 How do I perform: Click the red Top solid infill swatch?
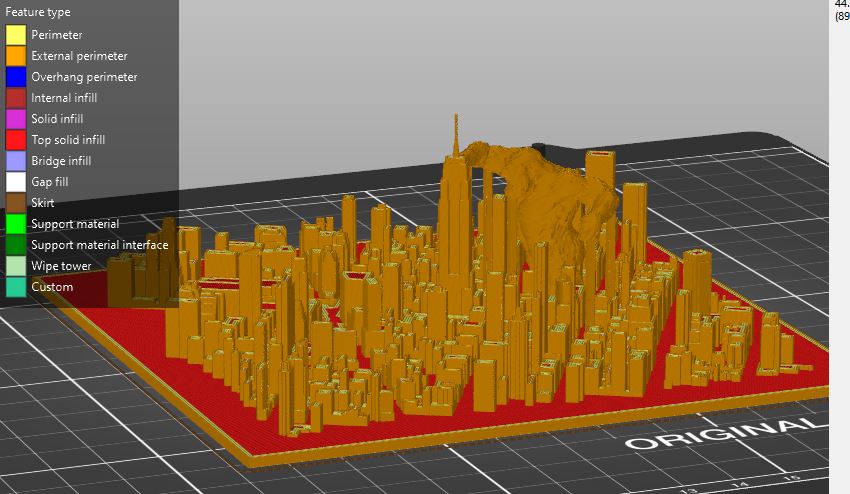(16, 140)
